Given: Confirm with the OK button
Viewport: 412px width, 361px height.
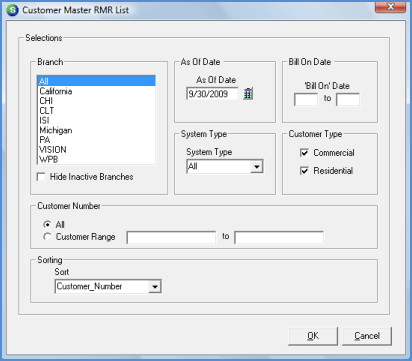Looking at the screenshot, I should (313, 336).
